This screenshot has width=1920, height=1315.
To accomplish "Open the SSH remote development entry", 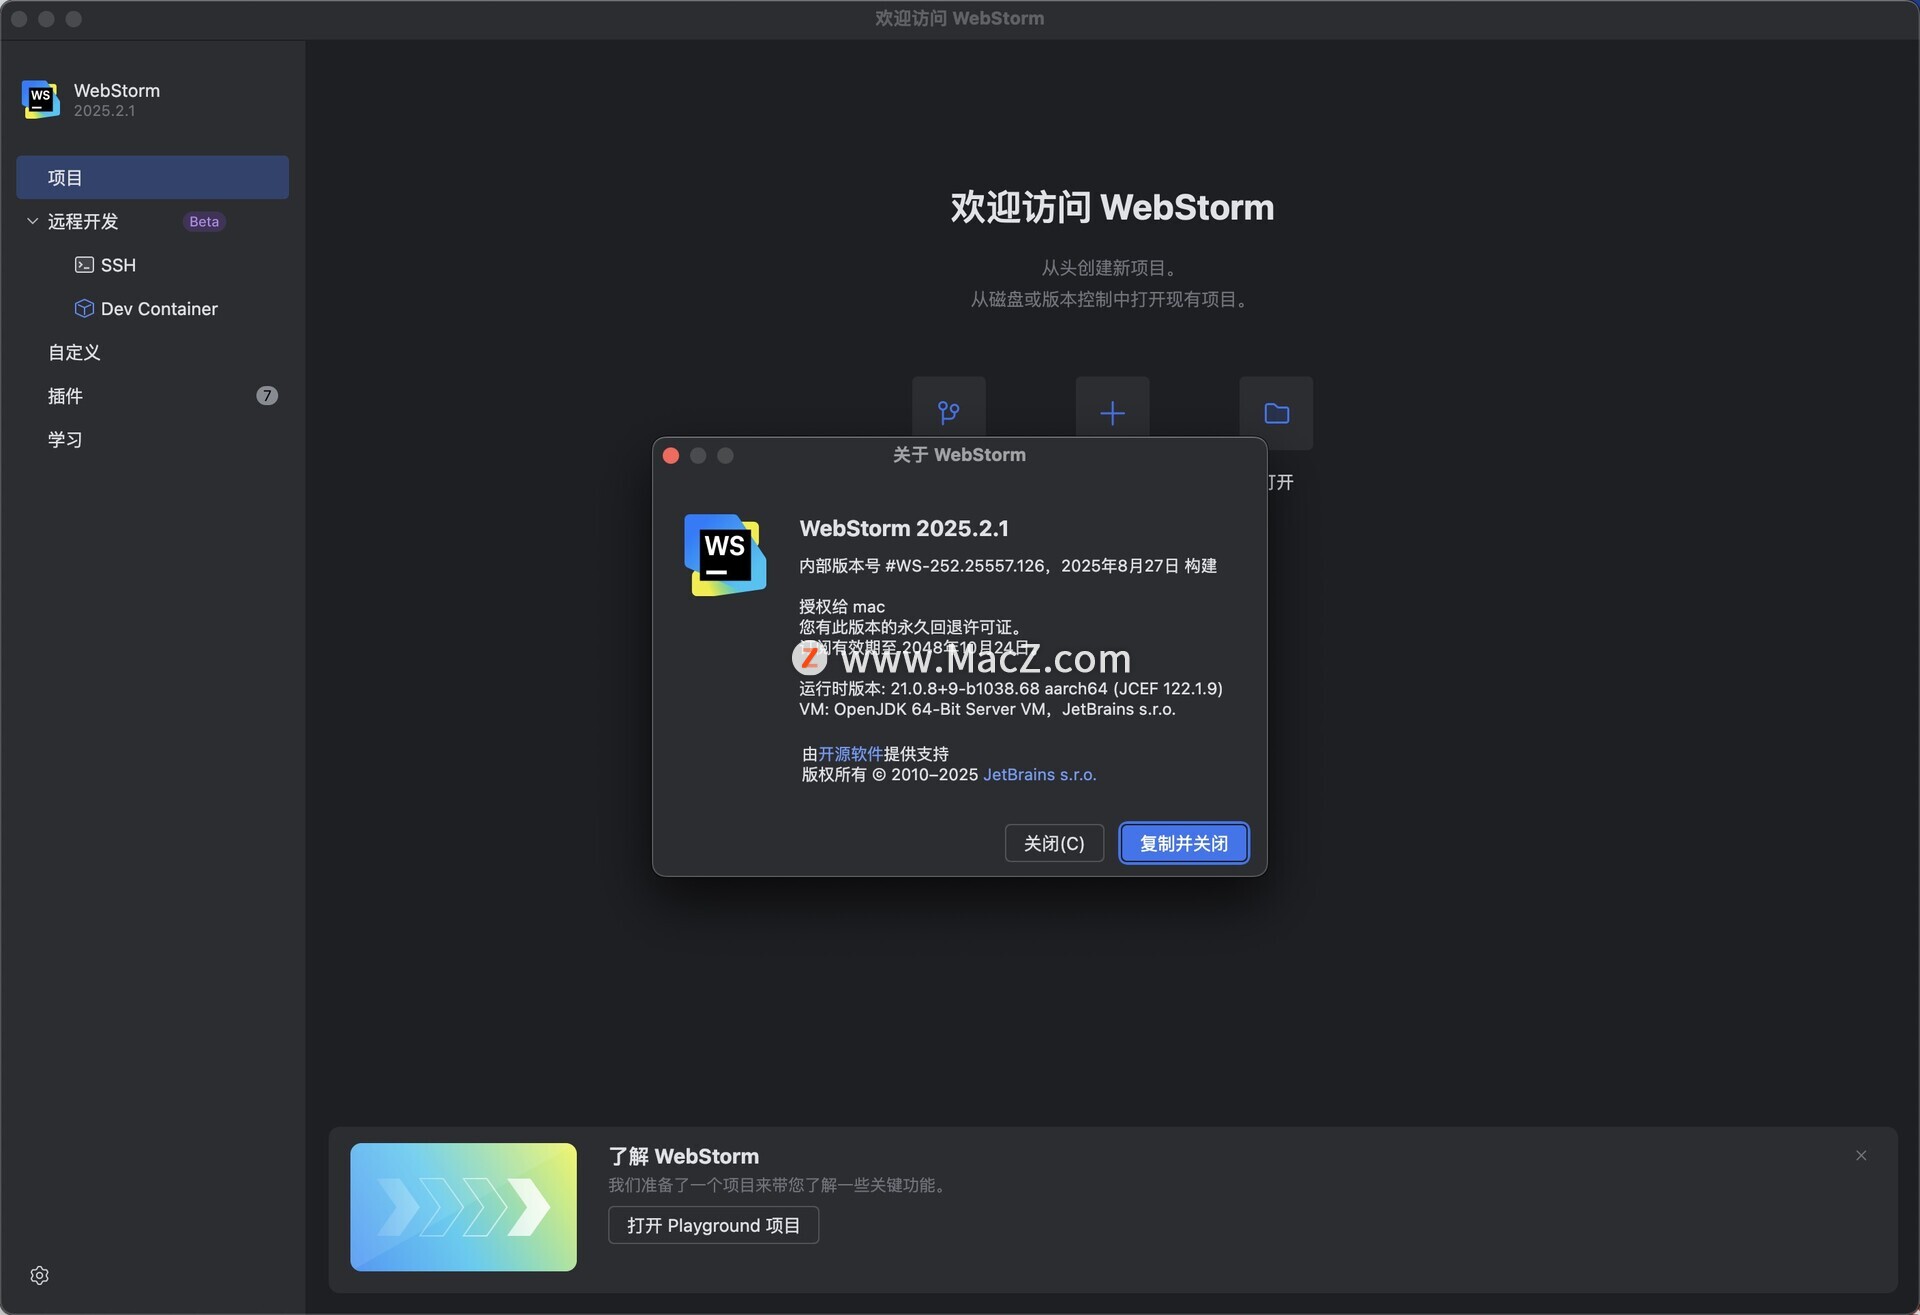I will coord(118,265).
